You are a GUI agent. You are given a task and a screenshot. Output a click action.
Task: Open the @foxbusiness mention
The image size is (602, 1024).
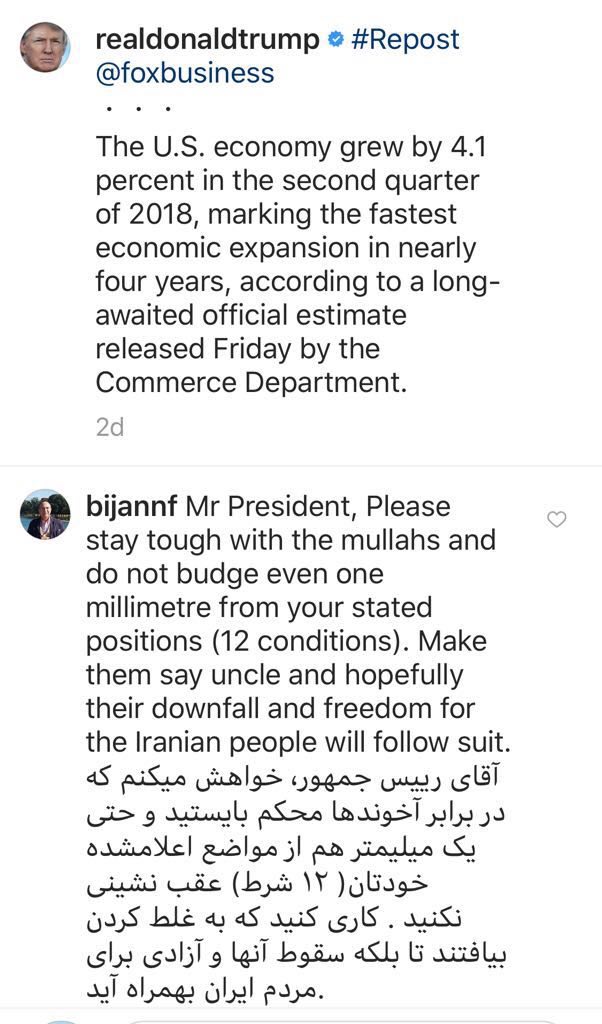[185, 73]
